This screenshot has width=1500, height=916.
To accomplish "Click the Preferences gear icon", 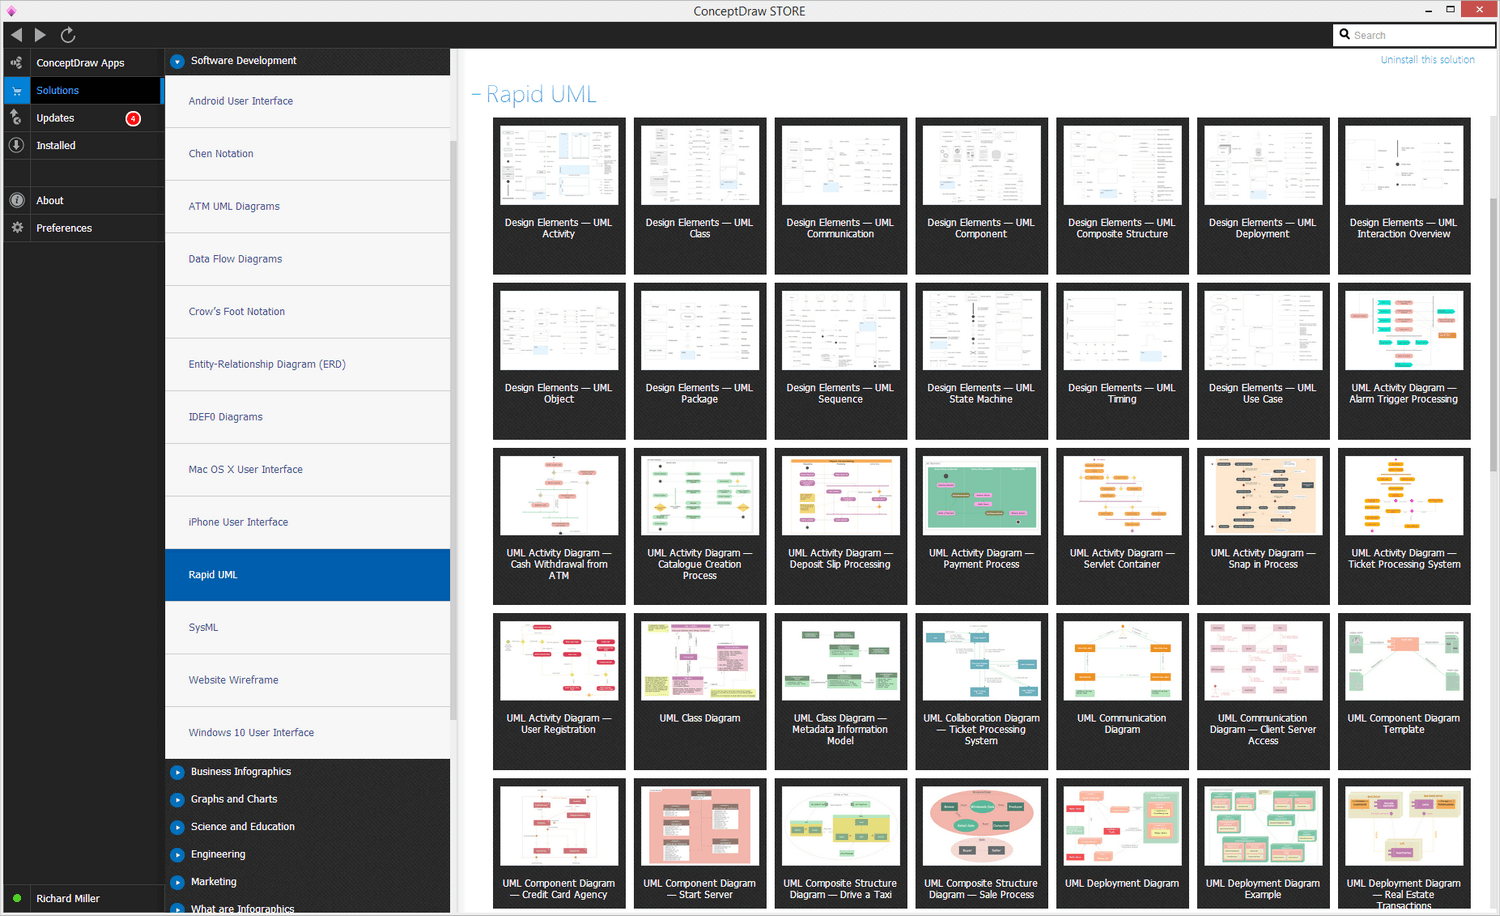I will tap(16, 228).
